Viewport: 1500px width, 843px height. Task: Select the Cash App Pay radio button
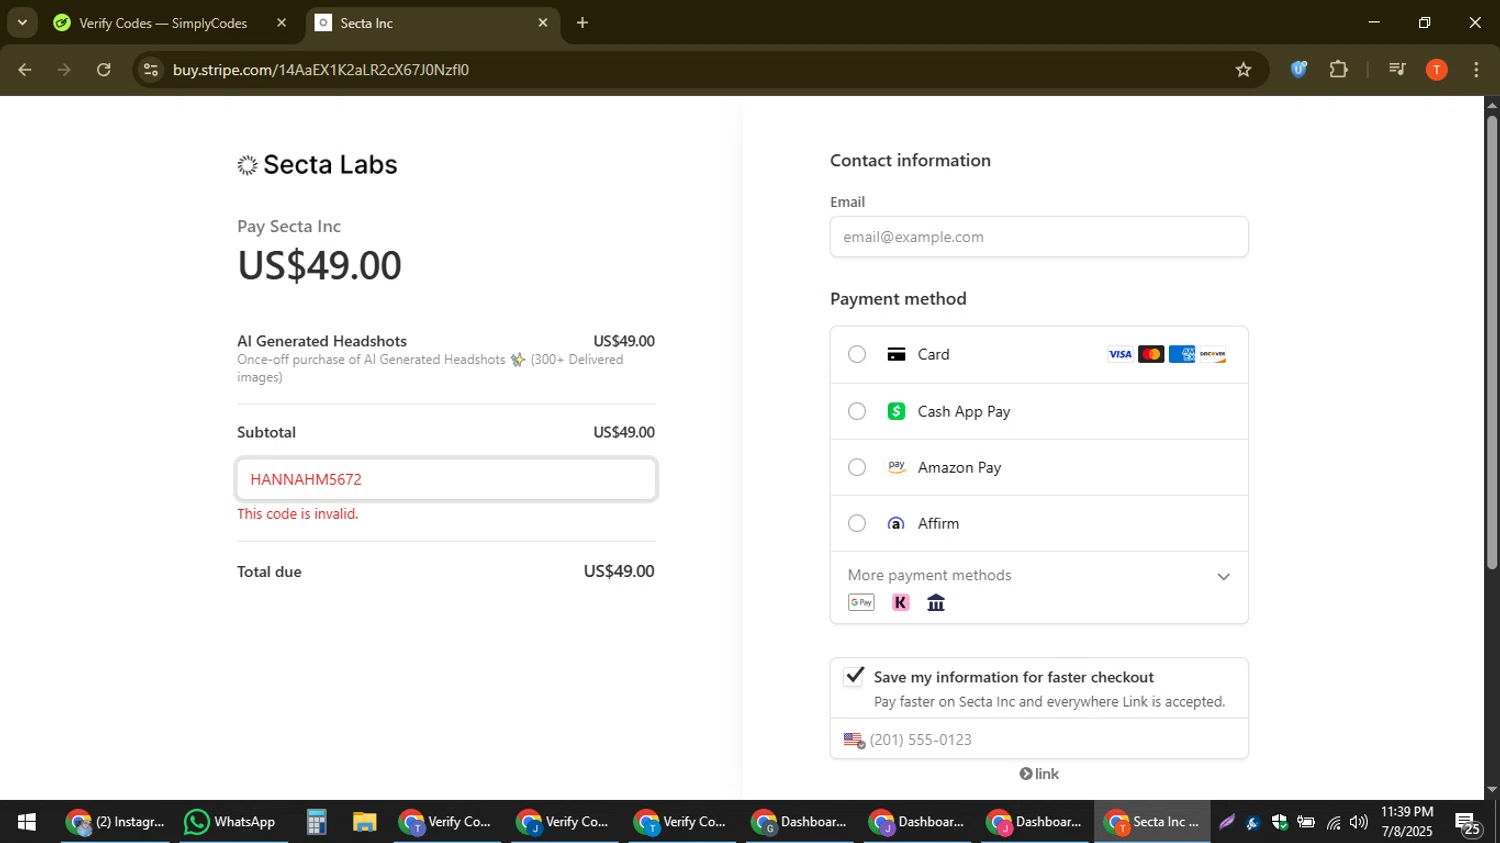pos(857,411)
